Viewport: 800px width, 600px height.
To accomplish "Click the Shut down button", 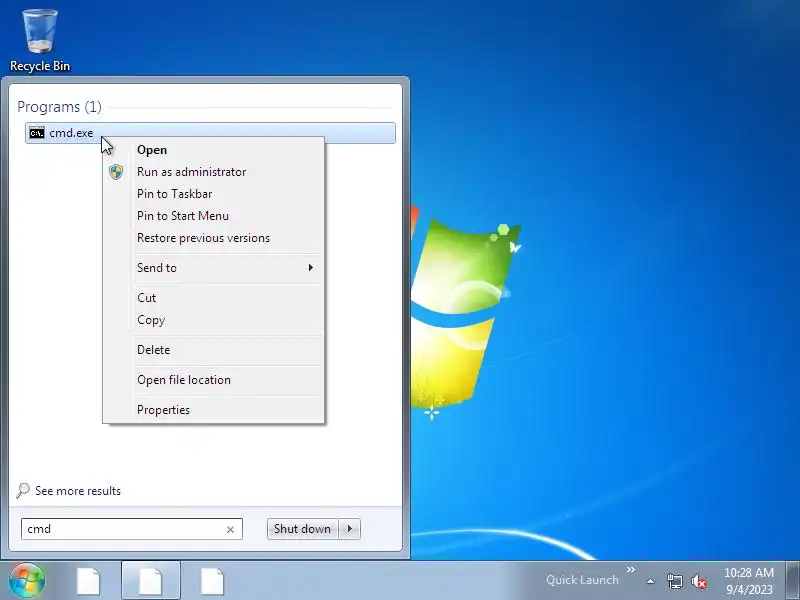I will click(303, 529).
